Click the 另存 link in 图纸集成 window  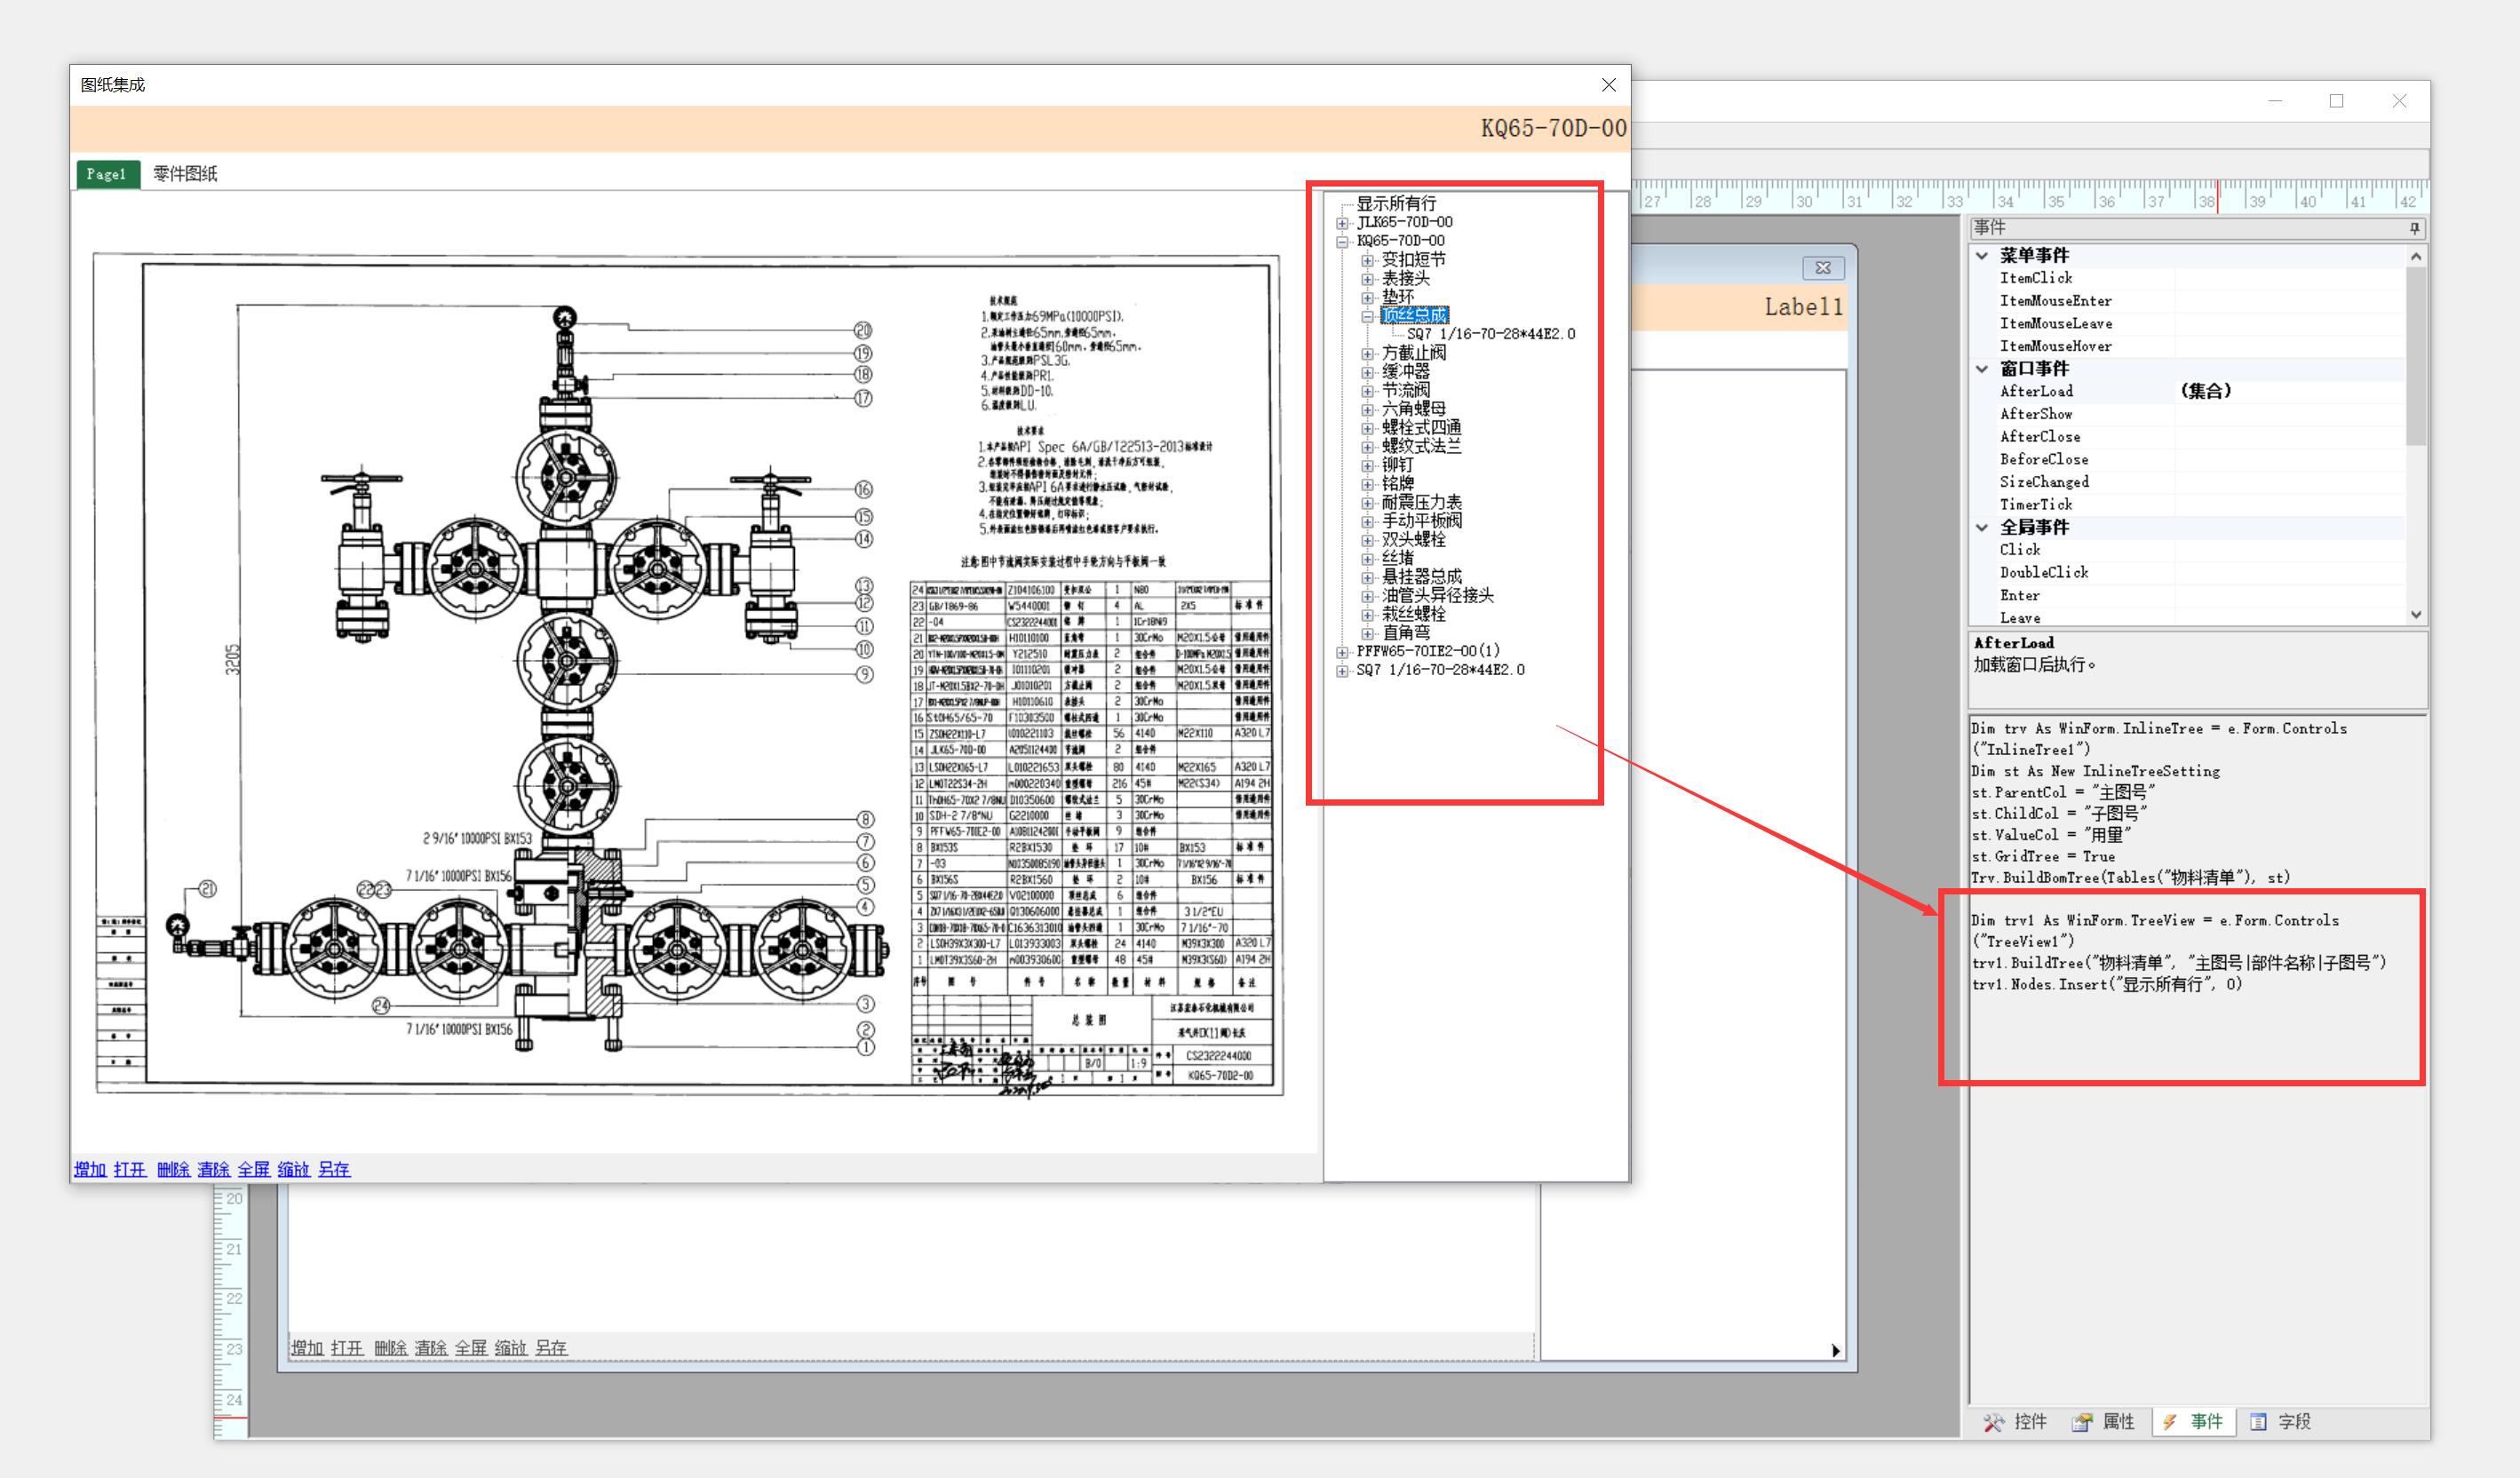(334, 1169)
